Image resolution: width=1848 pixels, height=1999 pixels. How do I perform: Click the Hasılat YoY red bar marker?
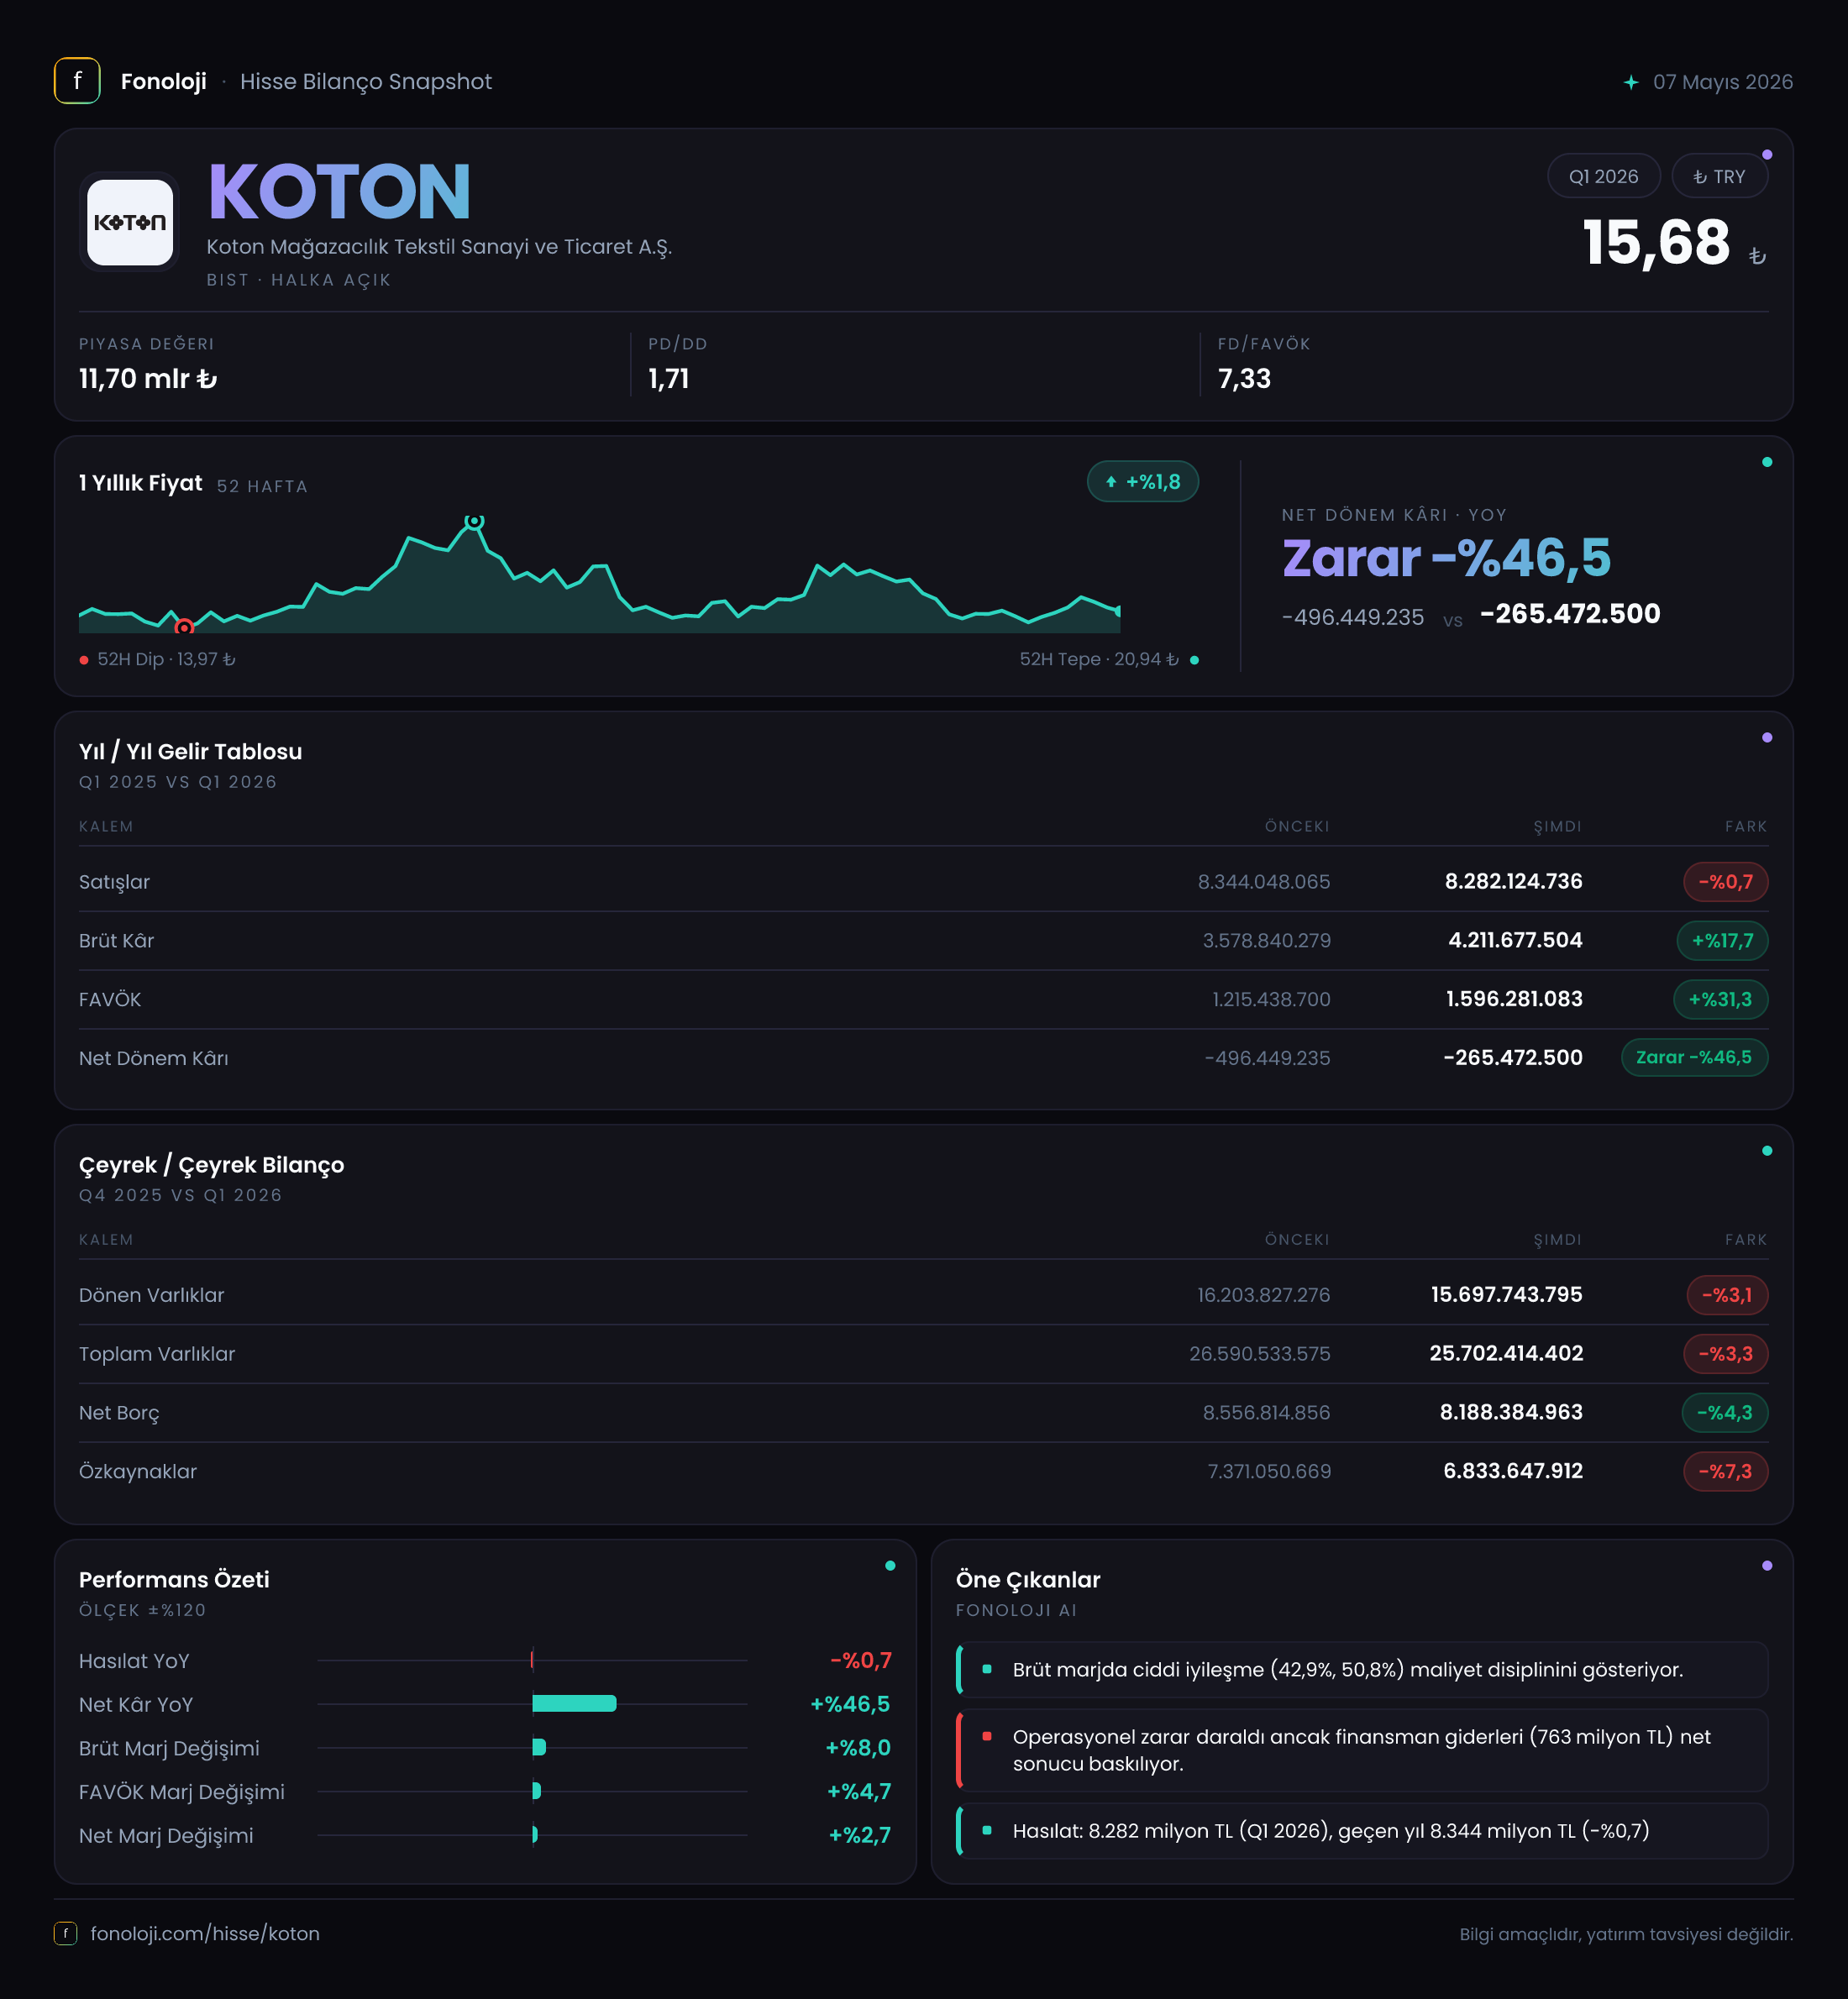[x=532, y=1660]
